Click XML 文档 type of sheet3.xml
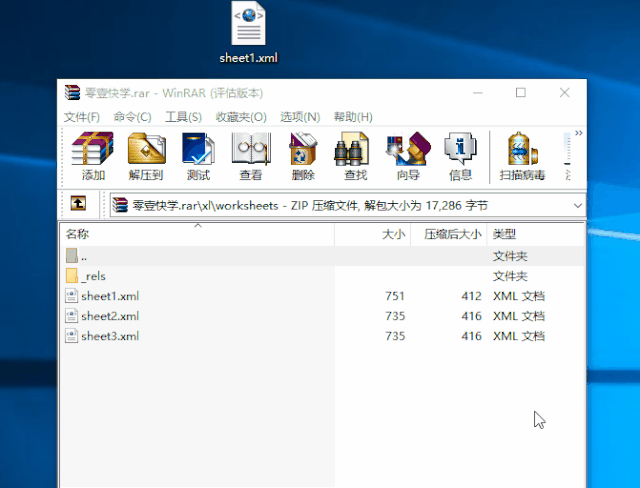 (519, 336)
